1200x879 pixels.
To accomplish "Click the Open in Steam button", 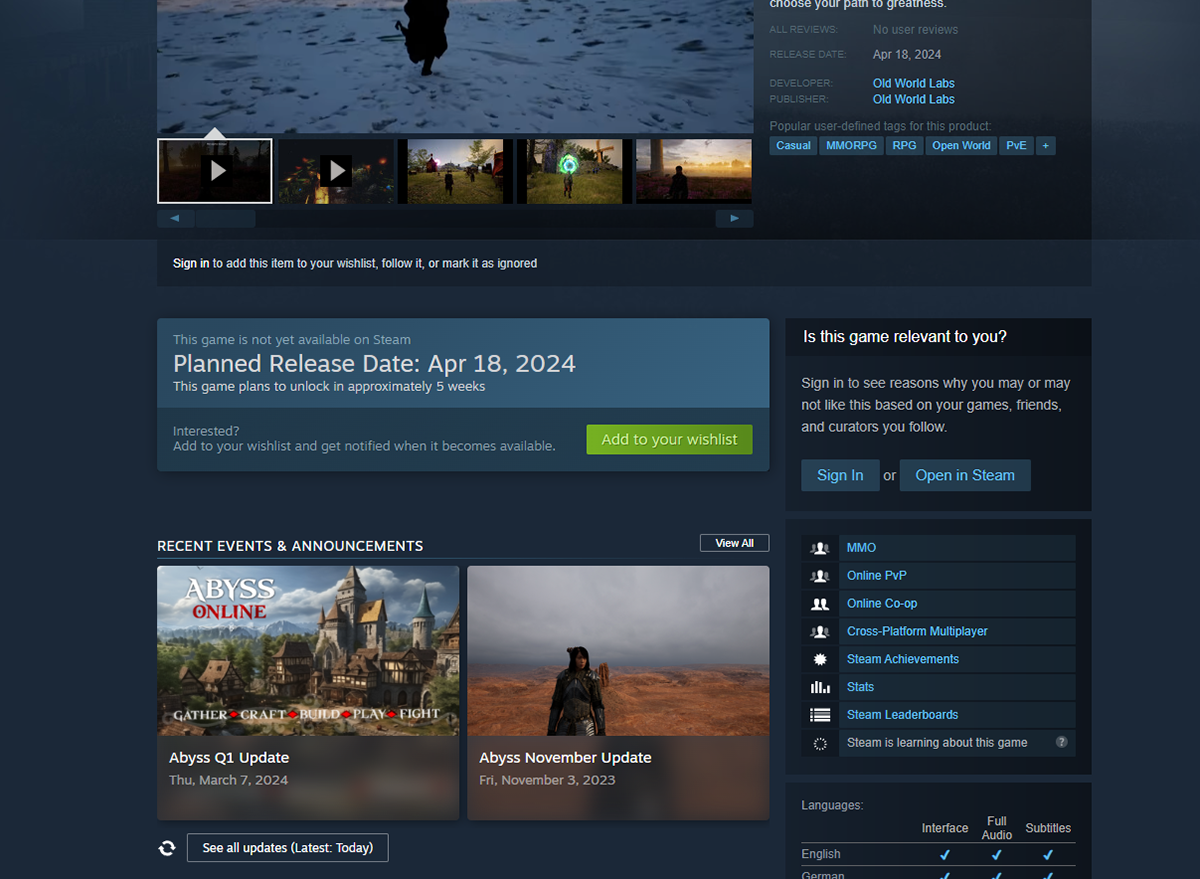I will [965, 475].
